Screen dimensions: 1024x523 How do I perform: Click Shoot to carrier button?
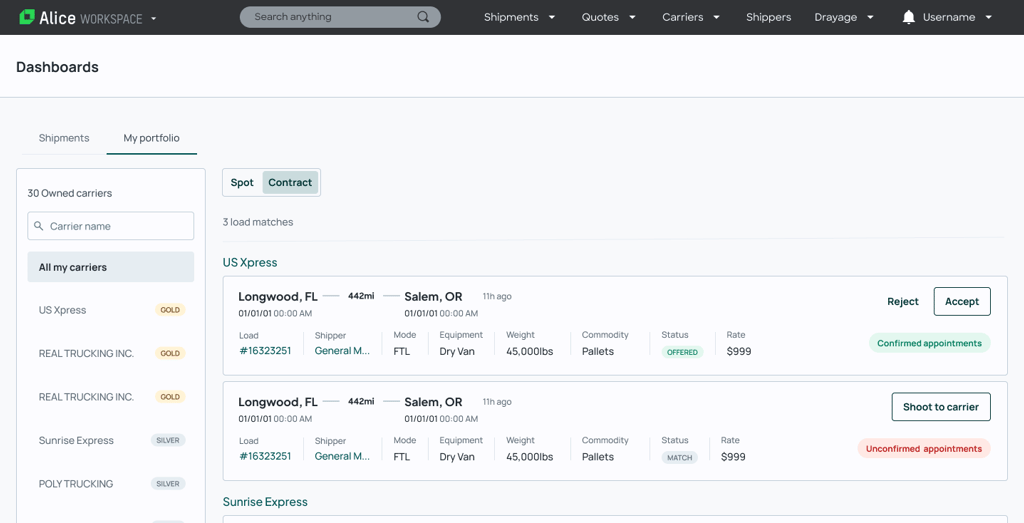940,407
